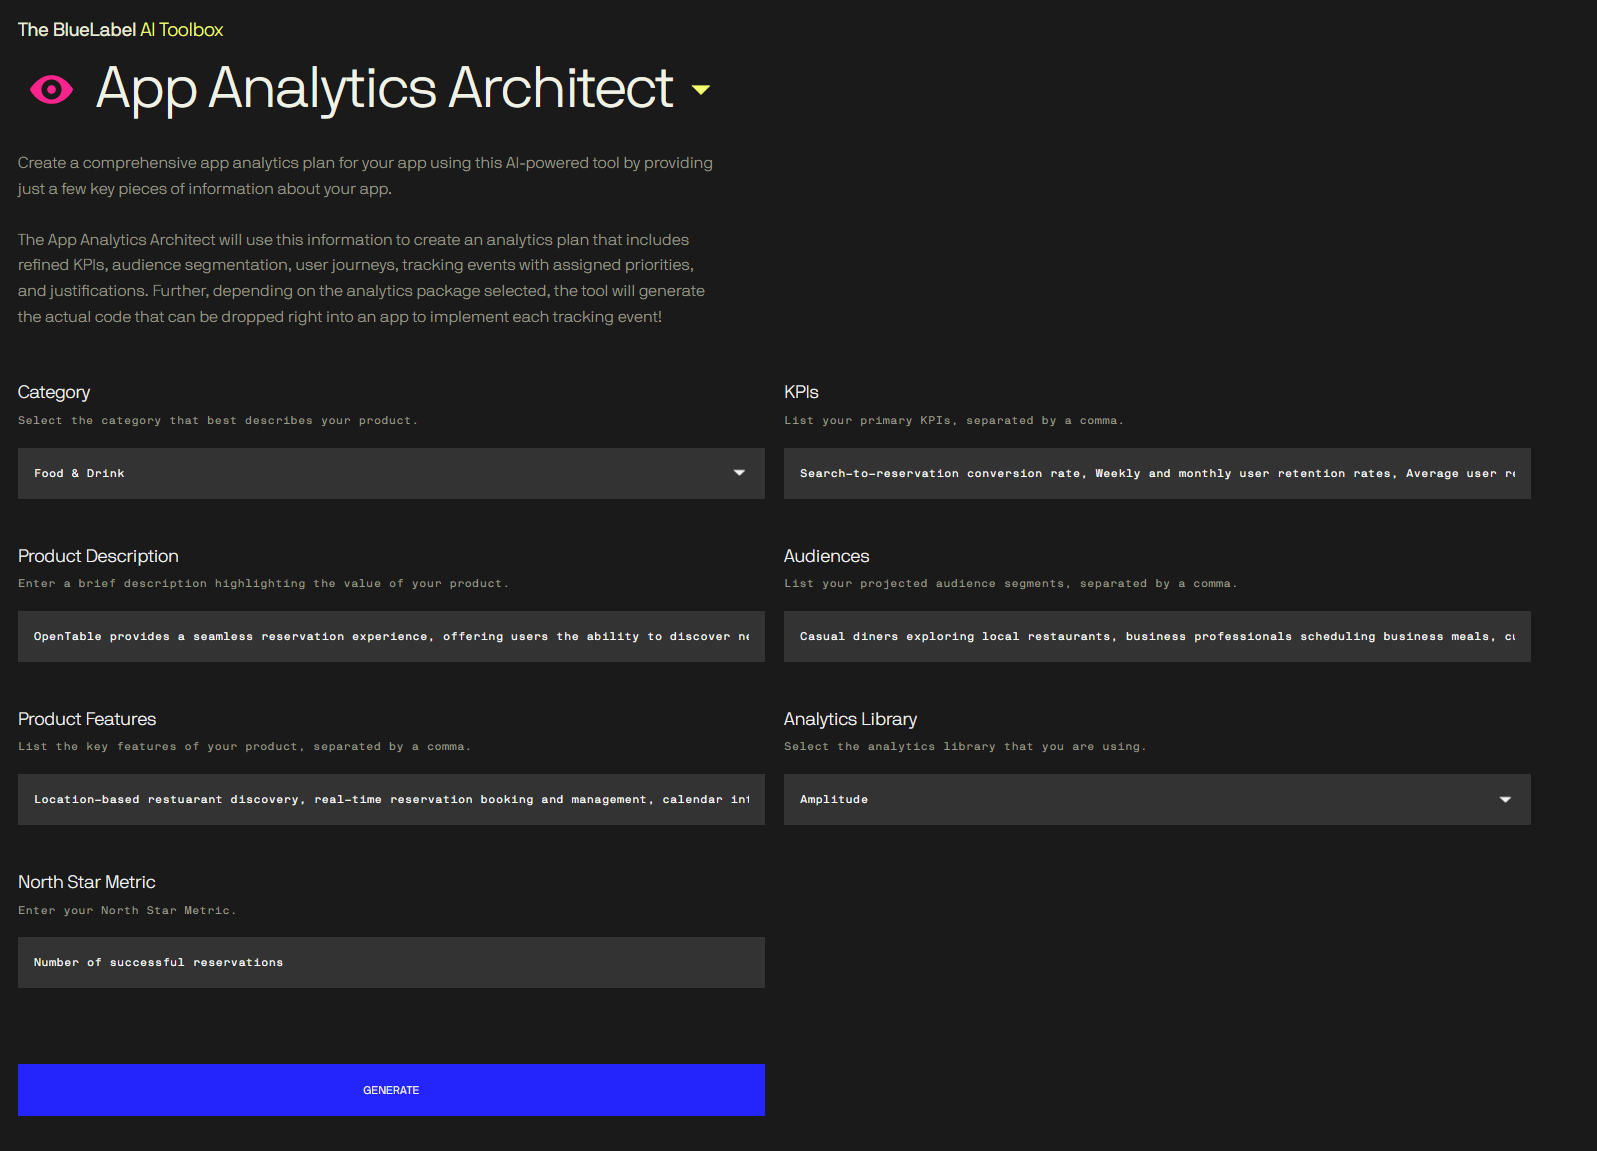Expand the Category dropdown showing Food & Drink
Screen dimensions: 1597x1151
pyautogui.click(x=391, y=473)
